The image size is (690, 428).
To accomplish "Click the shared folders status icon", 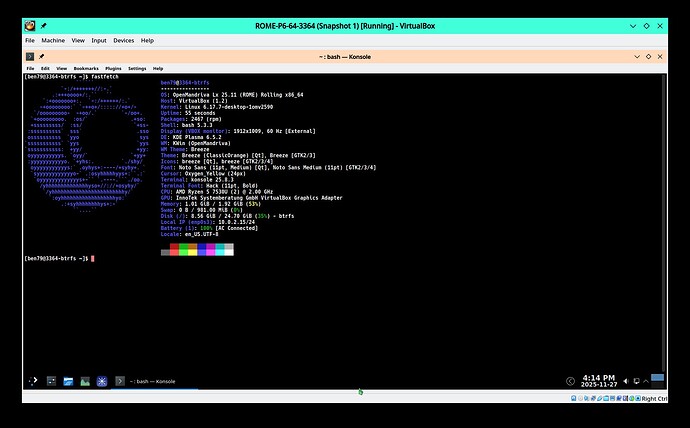I will point(606,398).
